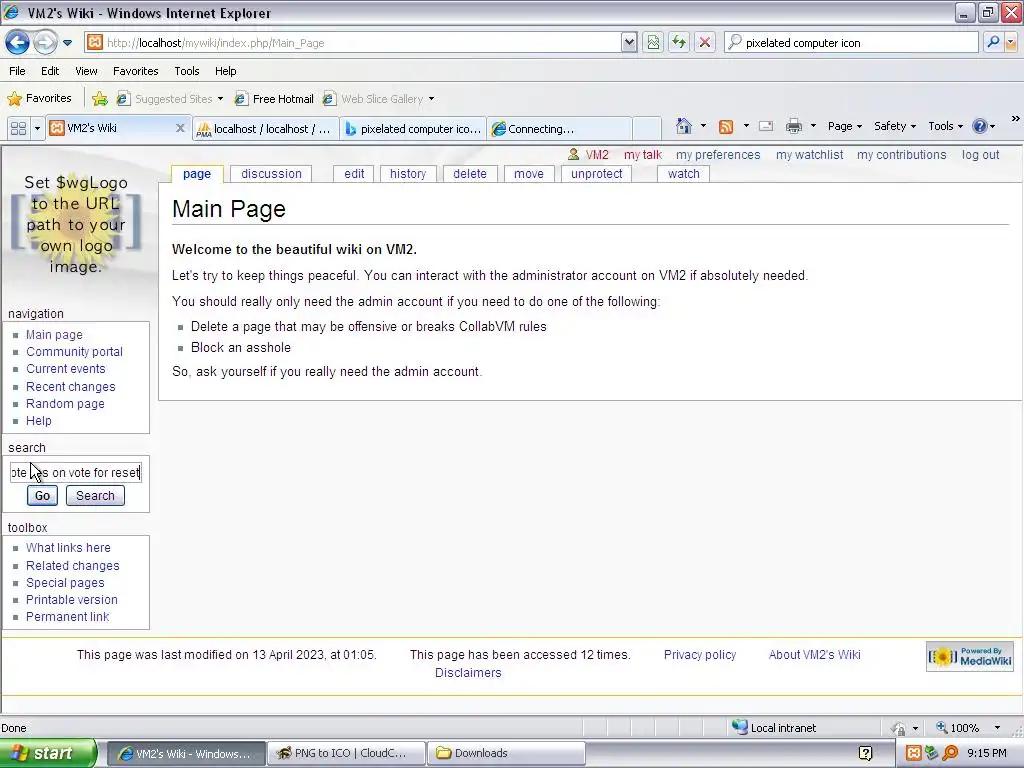The height and width of the screenshot is (768, 1024).
Task: Select the watch wiki tab
Action: [683, 174]
